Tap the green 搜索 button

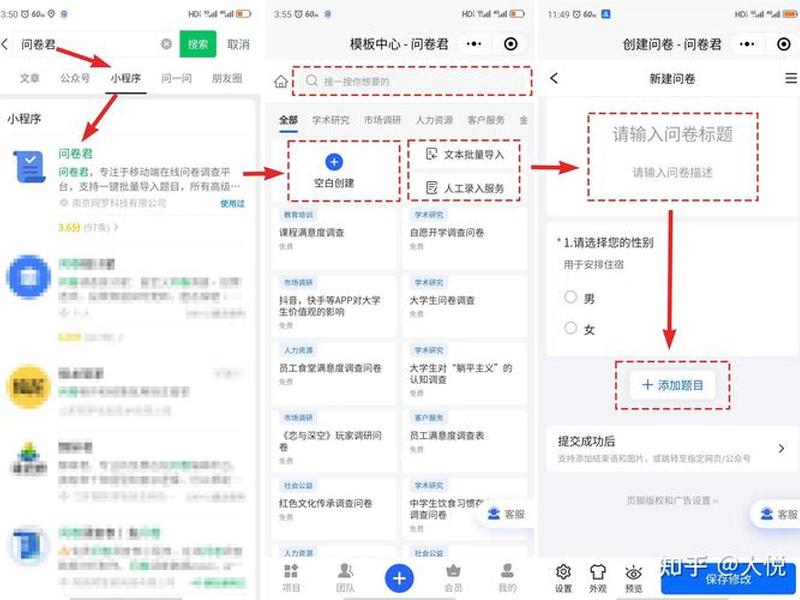pyautogui.click(x=197, y=44)
